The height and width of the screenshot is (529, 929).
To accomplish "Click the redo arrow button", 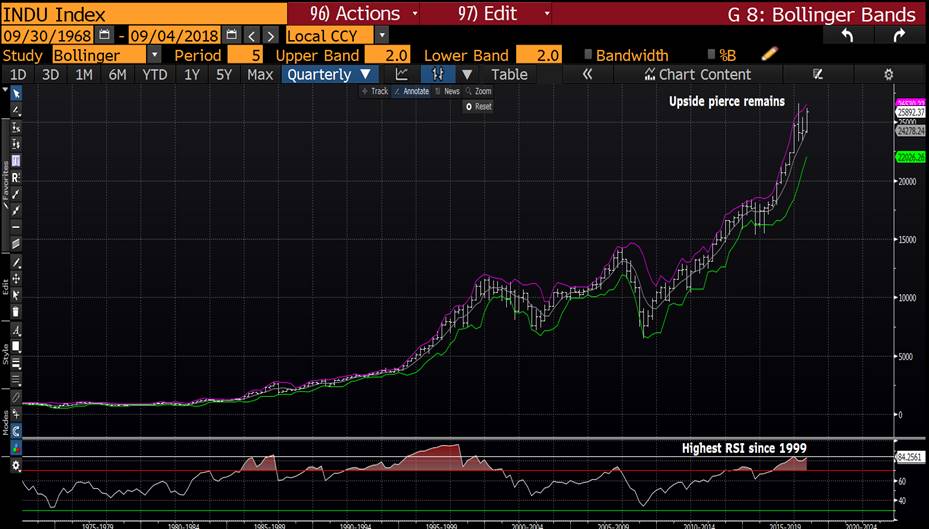I will [x=897, y=35].
